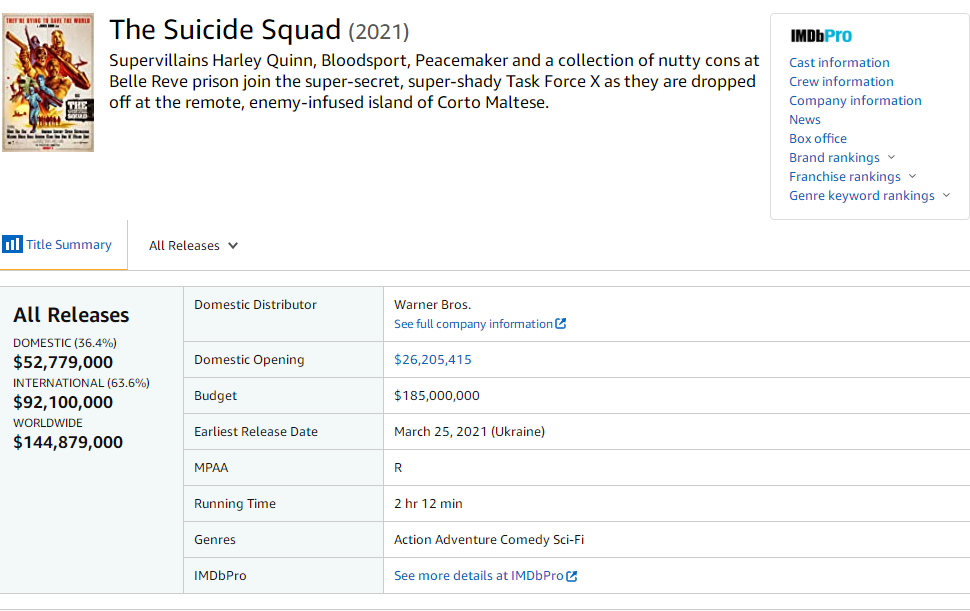Screen dimensions: 970x611
Task: Expand Genre keyword rankings list
Action: coord(945,196)
